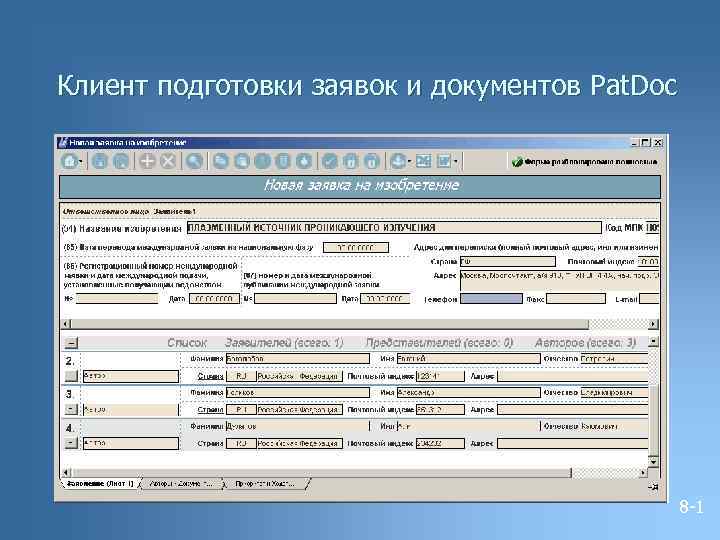This screenshot has width=720, height=540.
Task: Click the home icon in the toolbar
Action: [69, 162]
